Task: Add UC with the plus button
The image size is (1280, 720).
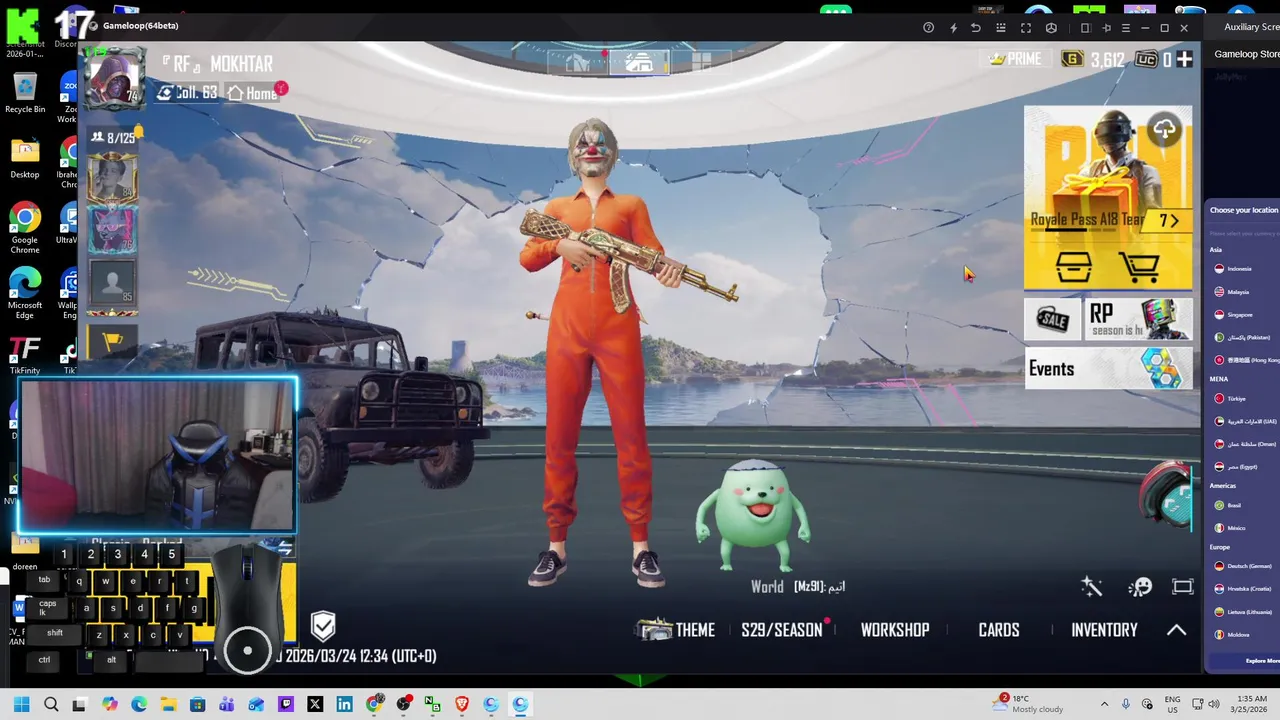Action: [x=1184, y=60]
